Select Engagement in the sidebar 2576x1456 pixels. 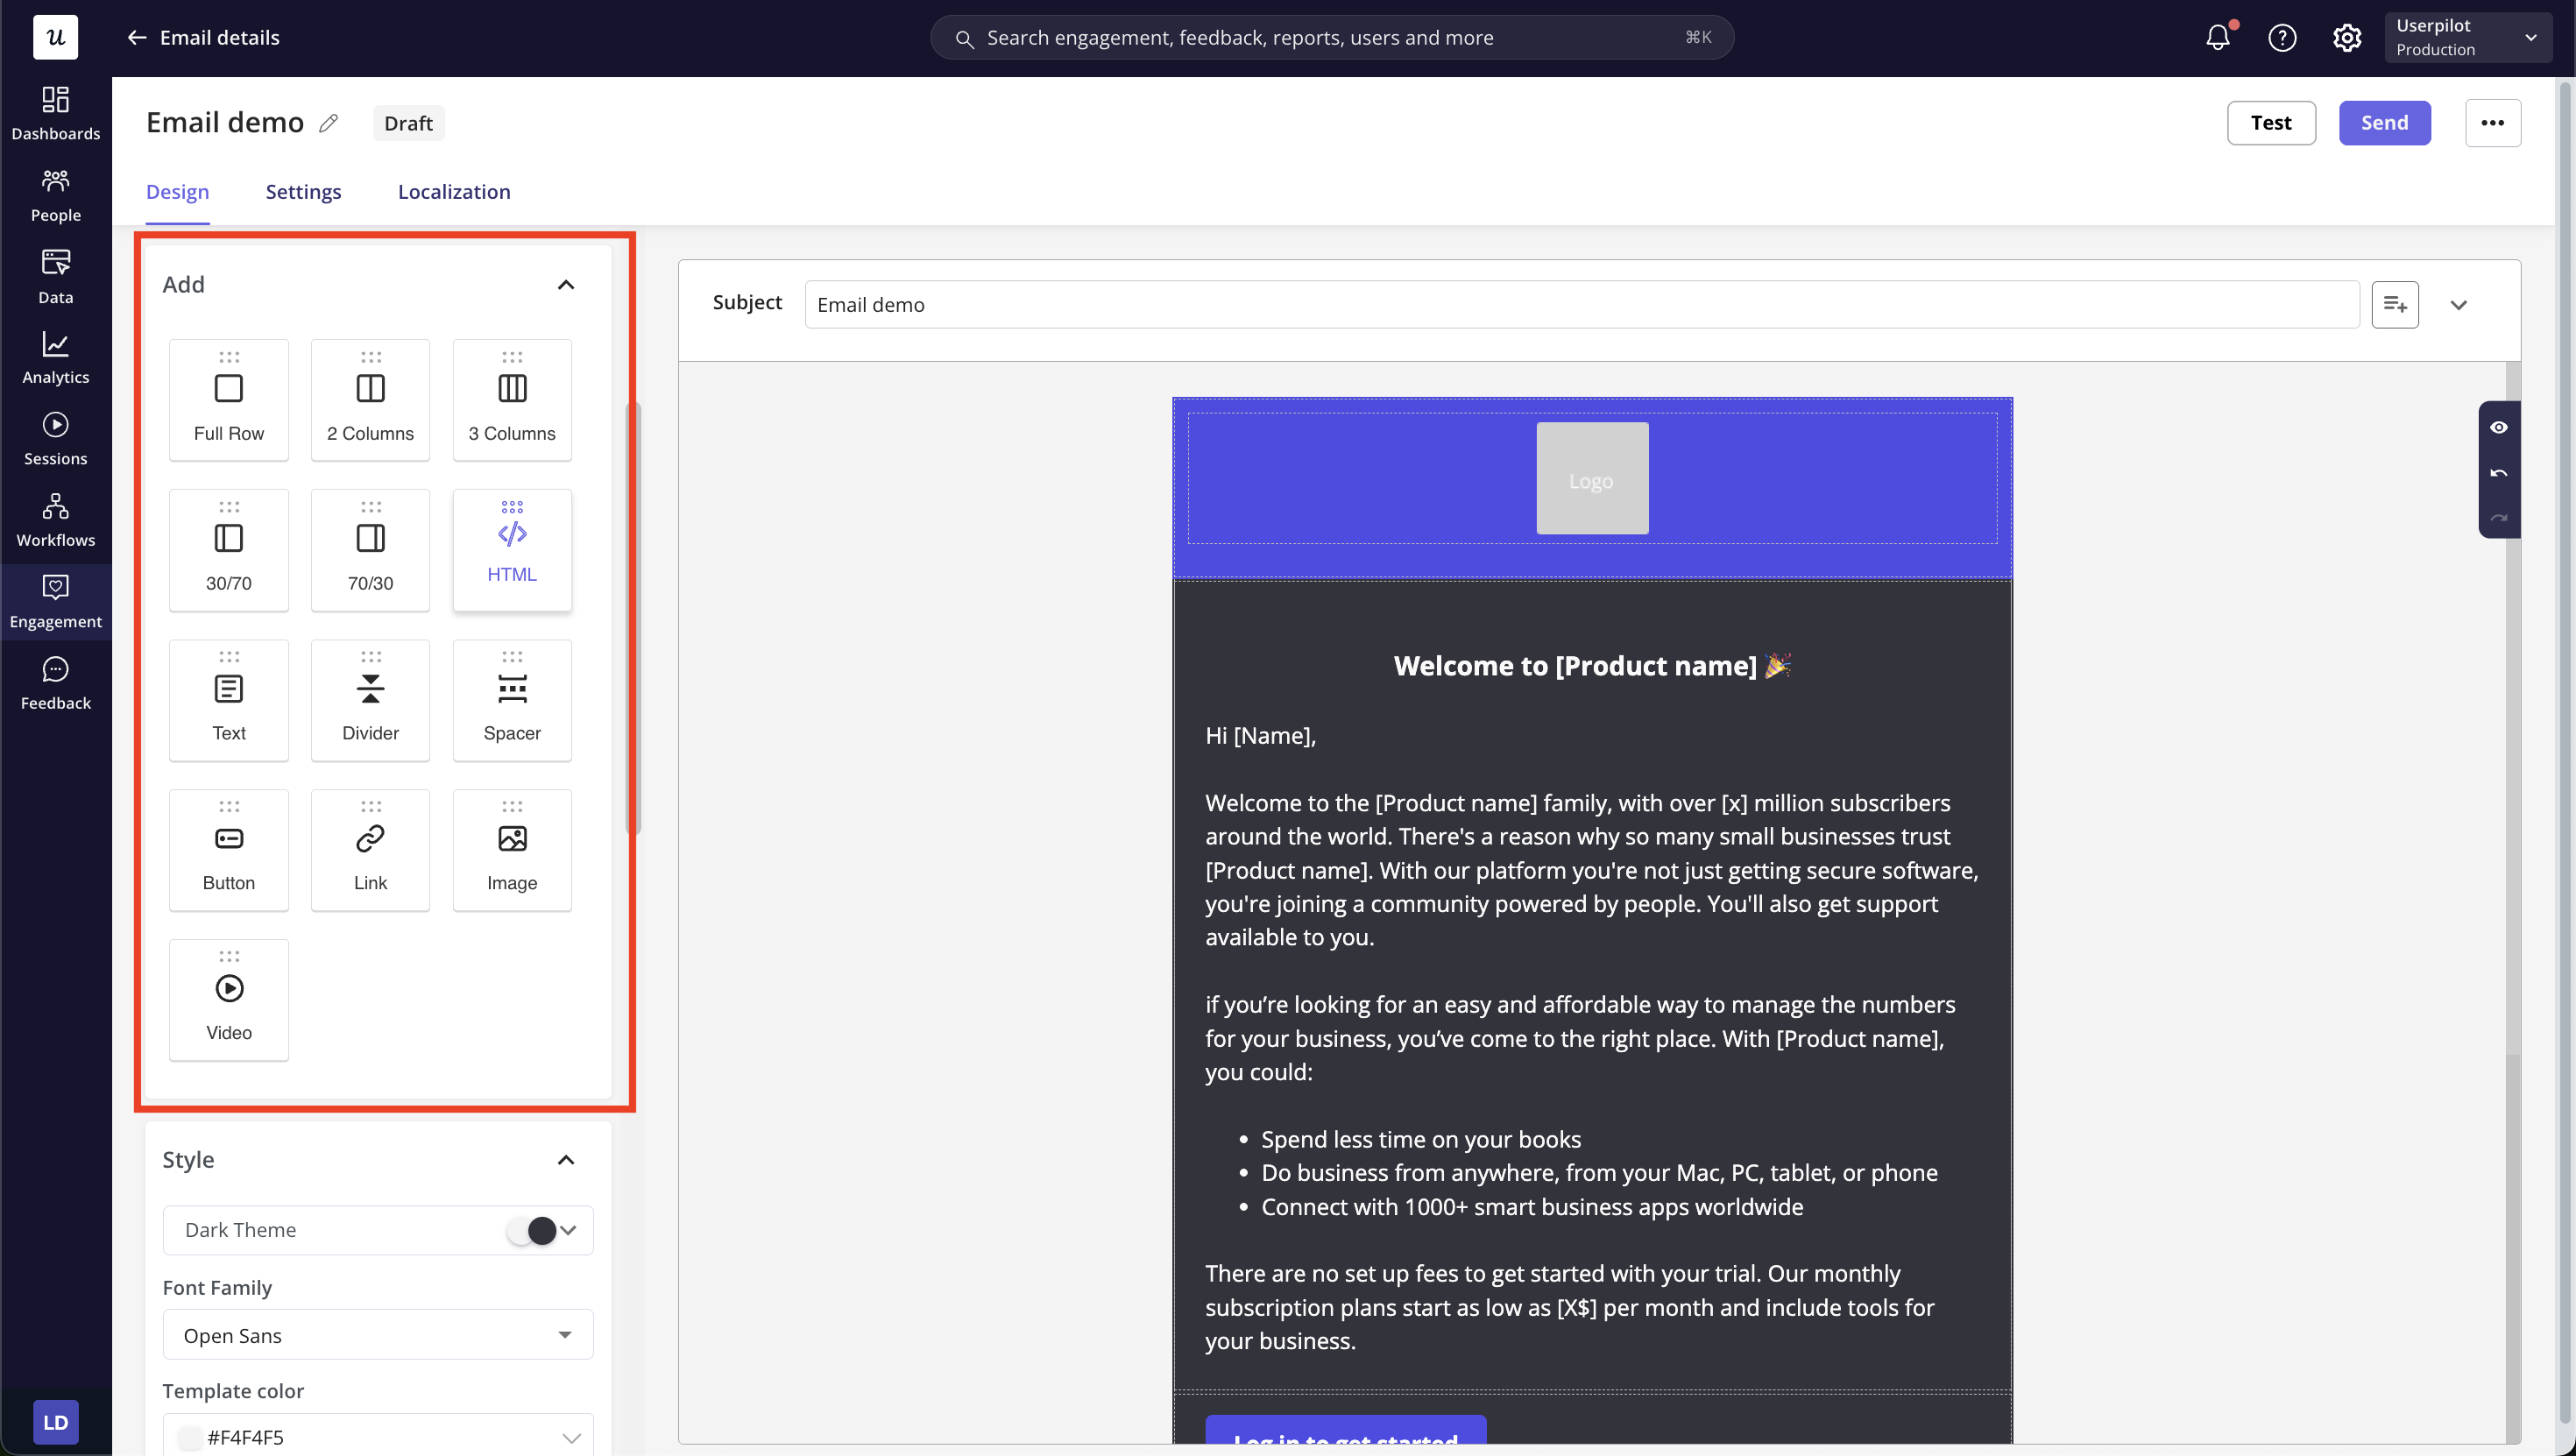coord(55,601)
